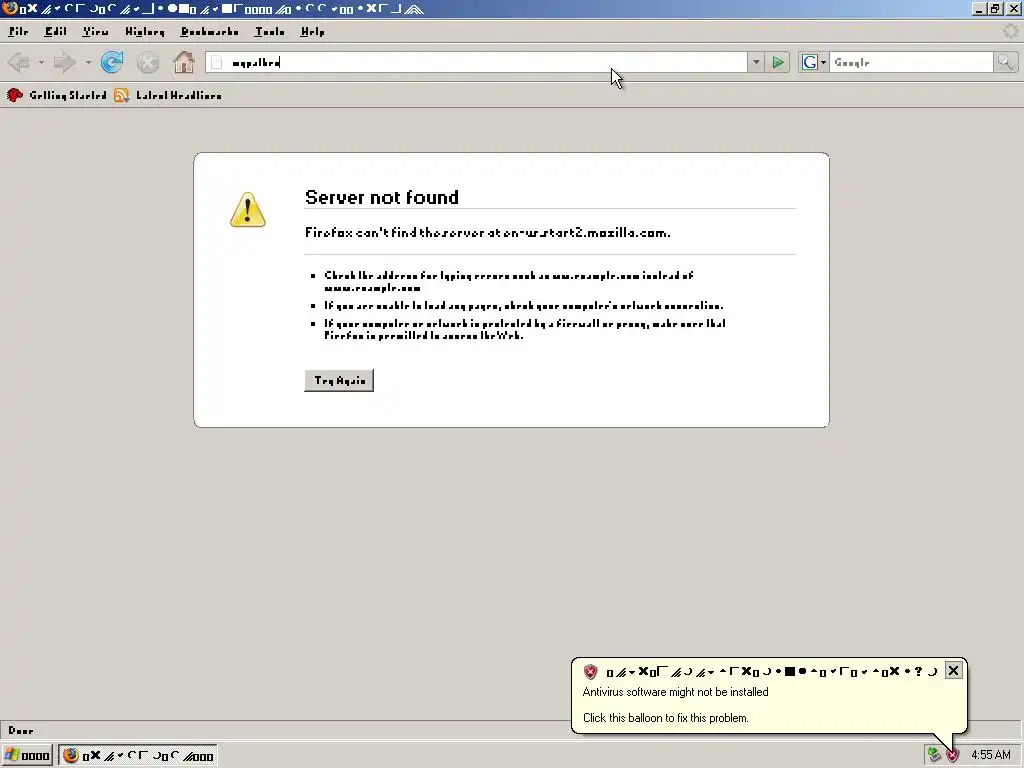
Task: Open the Bookmarks menu
Action: coord(209,31)
